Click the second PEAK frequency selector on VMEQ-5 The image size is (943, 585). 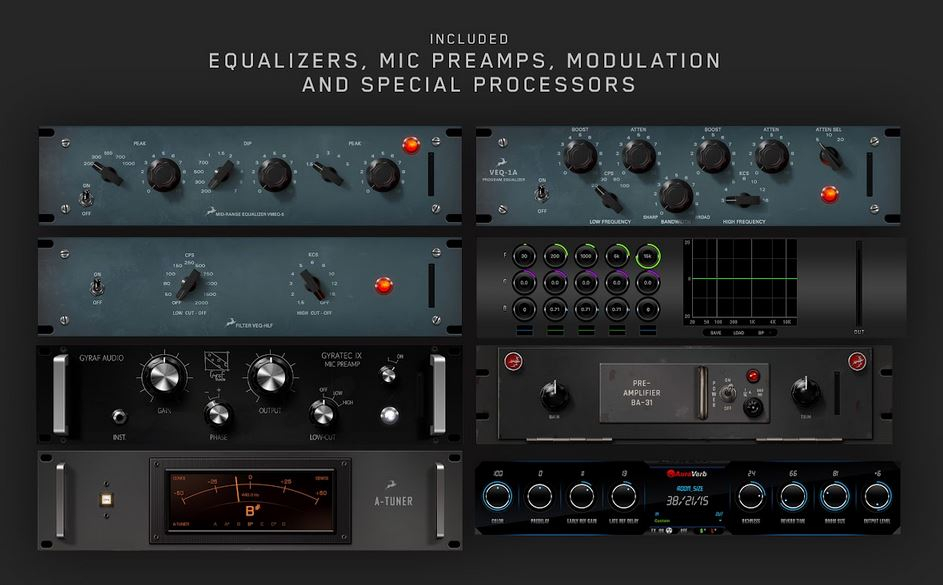(328, 174)
